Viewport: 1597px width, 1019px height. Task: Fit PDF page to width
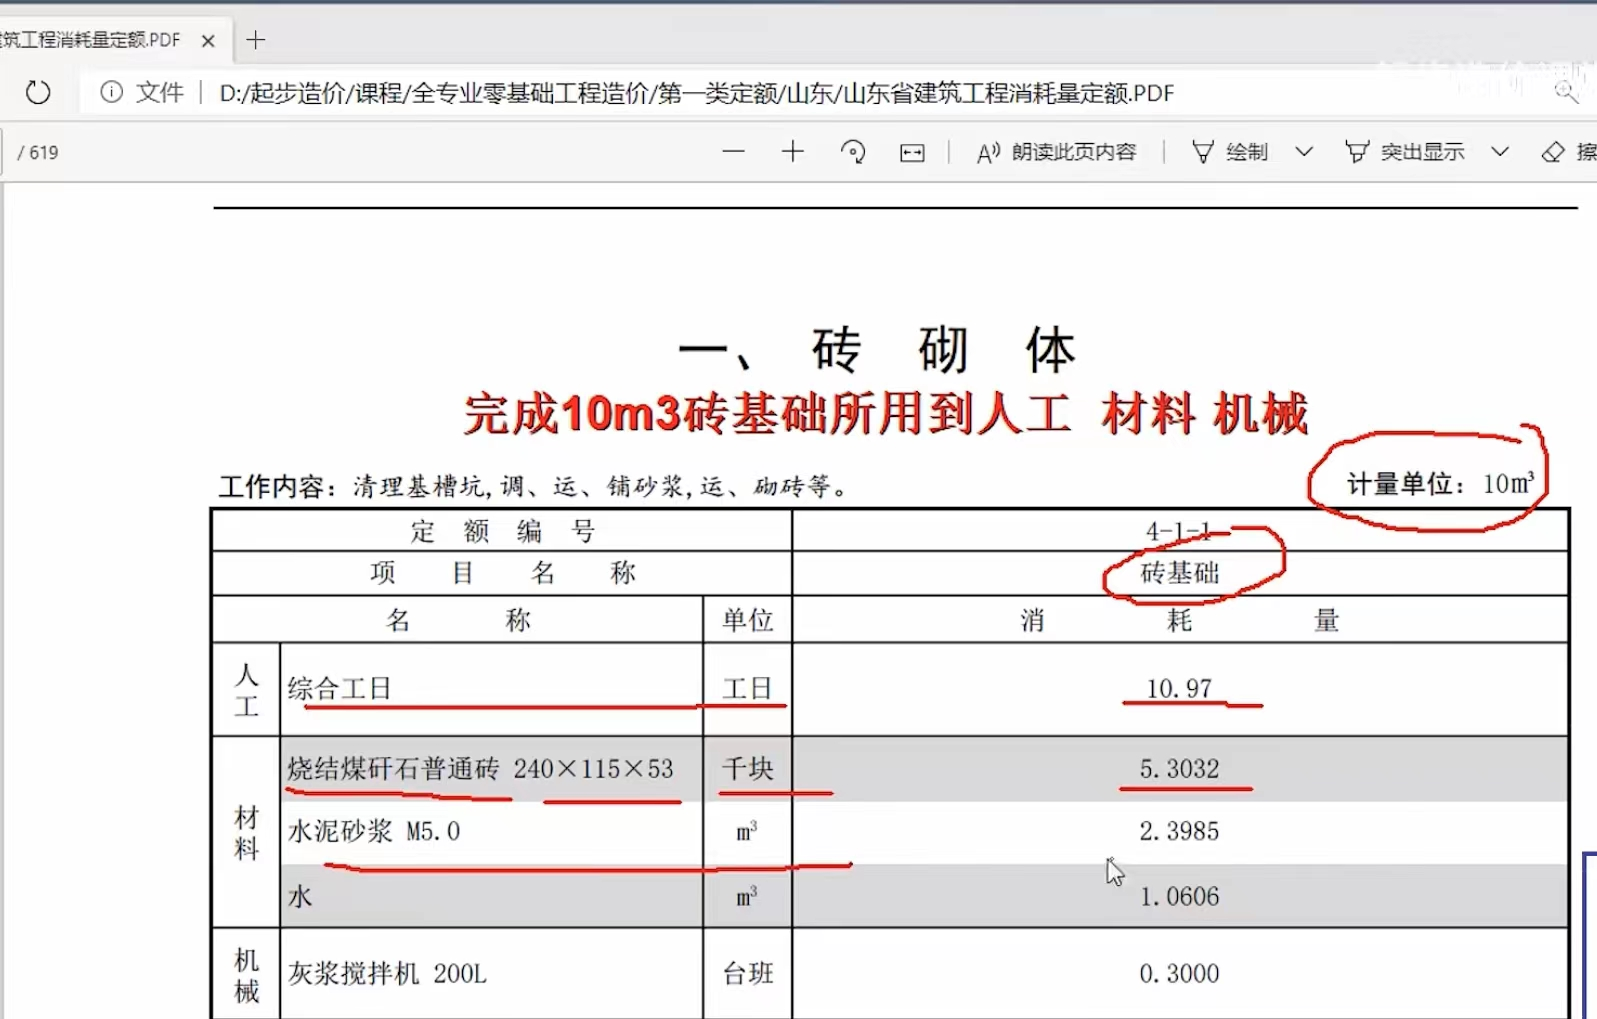912,152
